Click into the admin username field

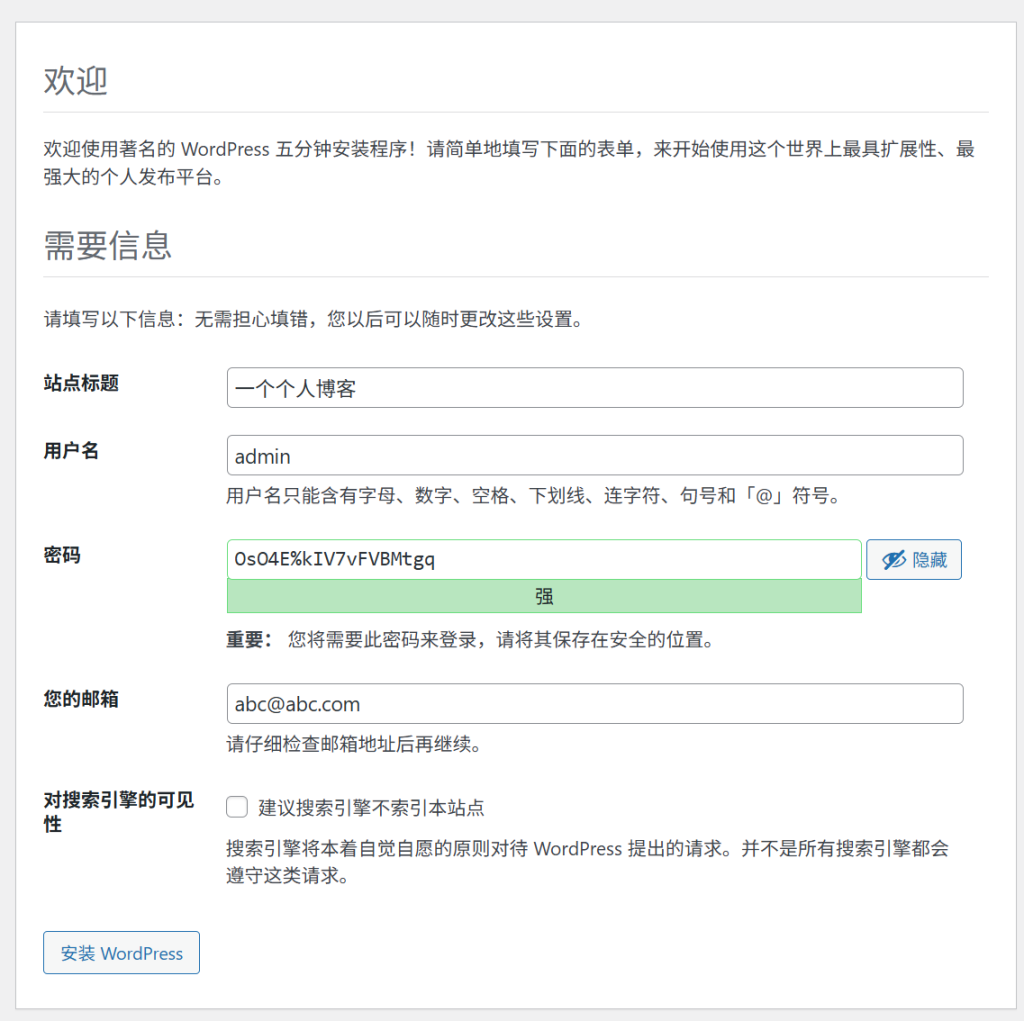pyautogui.click(x=594, y=456)
